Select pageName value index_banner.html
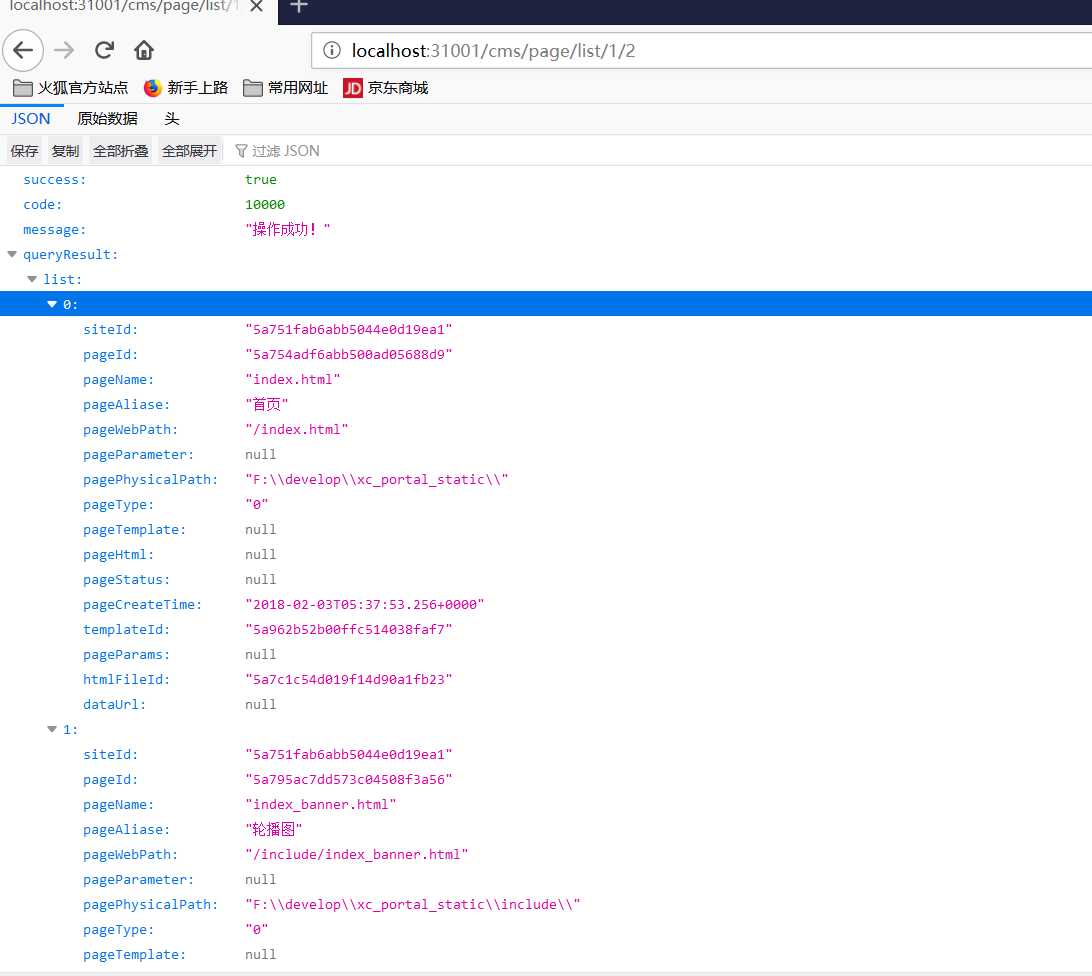Image resolution: width=1092 pixels, height=976 pixels. click(320, 804)
